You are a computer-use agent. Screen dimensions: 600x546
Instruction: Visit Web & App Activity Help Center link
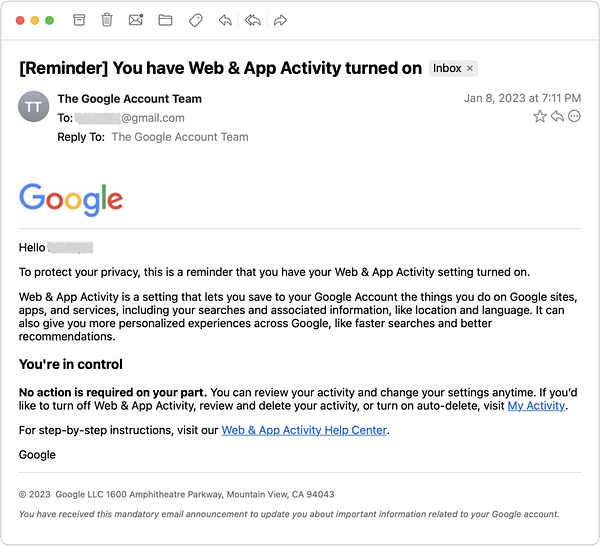pyautogui.click(x=304, y=430)
